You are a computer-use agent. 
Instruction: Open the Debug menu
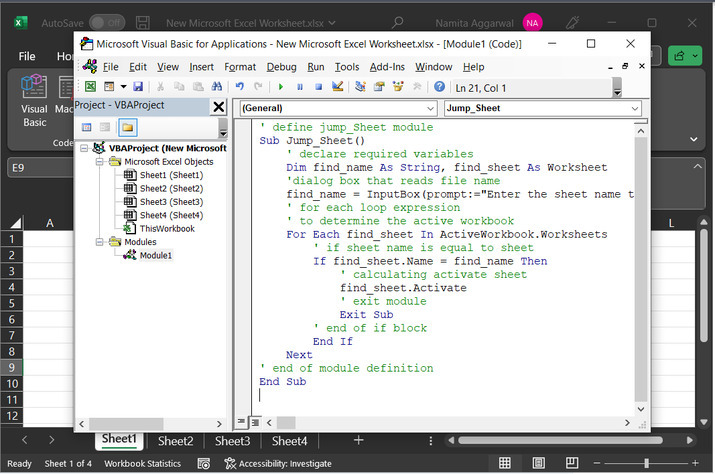(281, 67)
